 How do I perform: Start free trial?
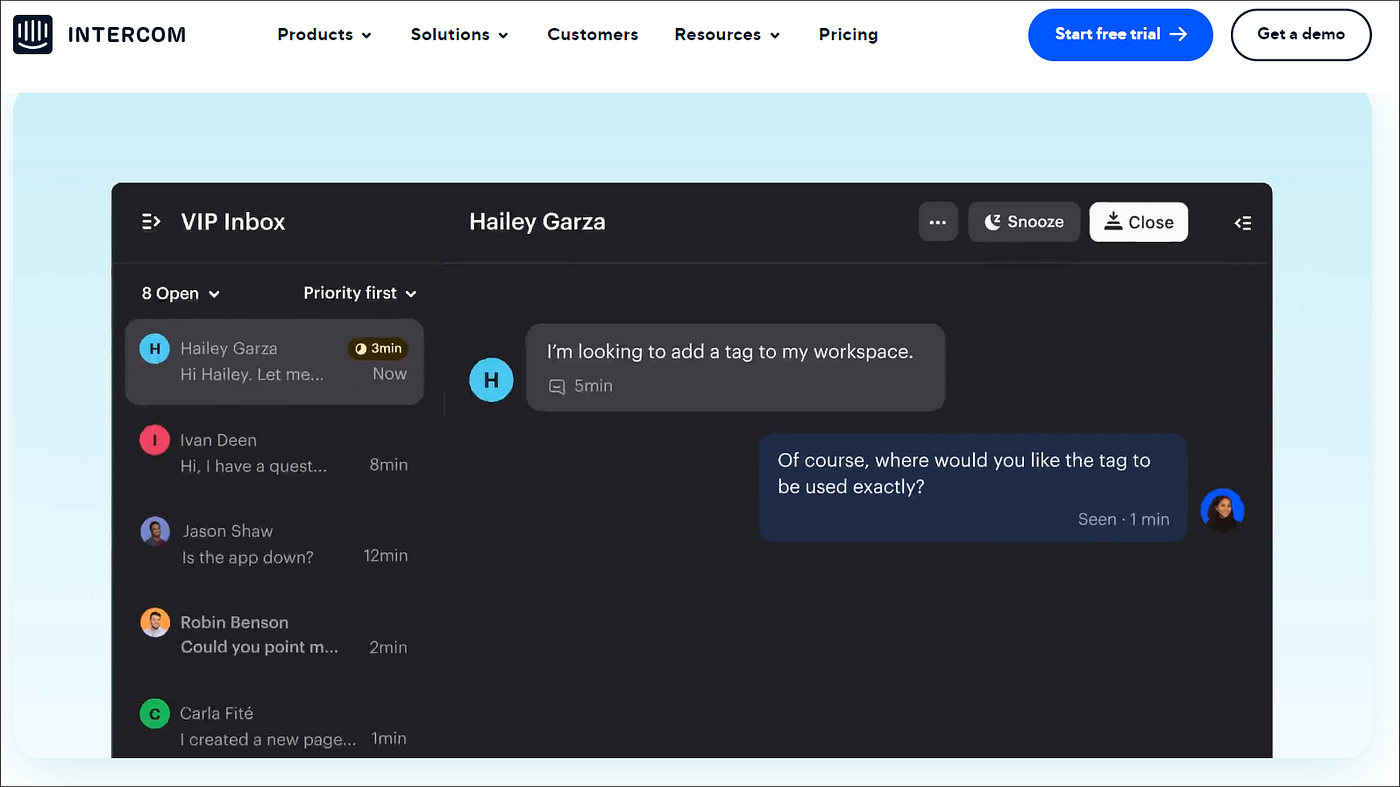pyautogui.click(x=1120, y=34)
